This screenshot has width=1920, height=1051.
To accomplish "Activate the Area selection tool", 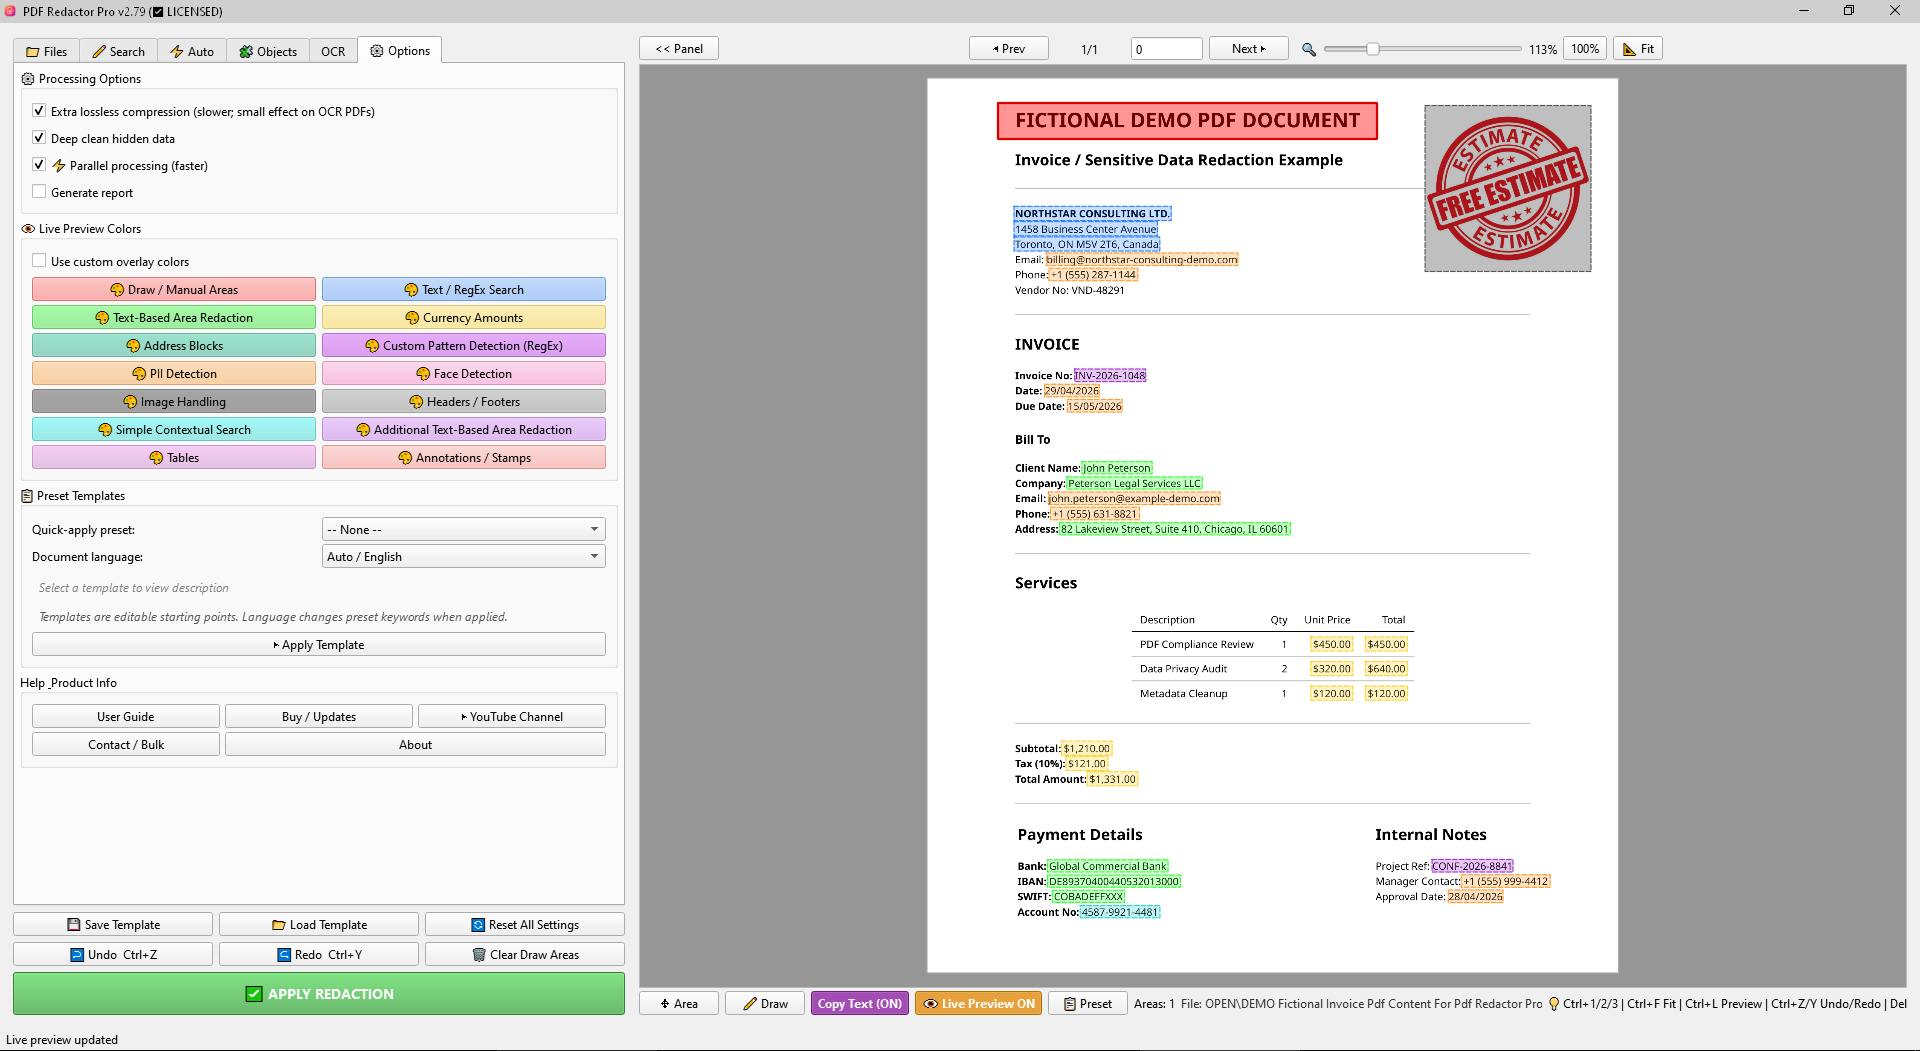I will coord(679,1004).
